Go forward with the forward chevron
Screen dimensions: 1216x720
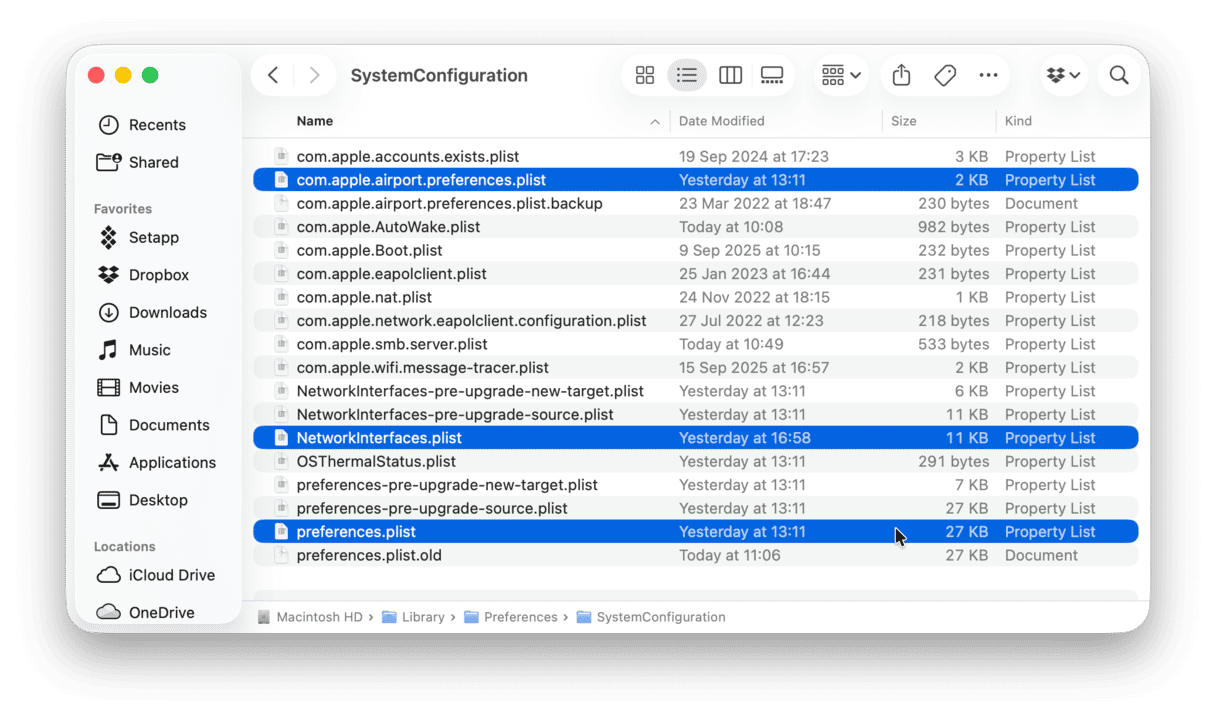314,75
